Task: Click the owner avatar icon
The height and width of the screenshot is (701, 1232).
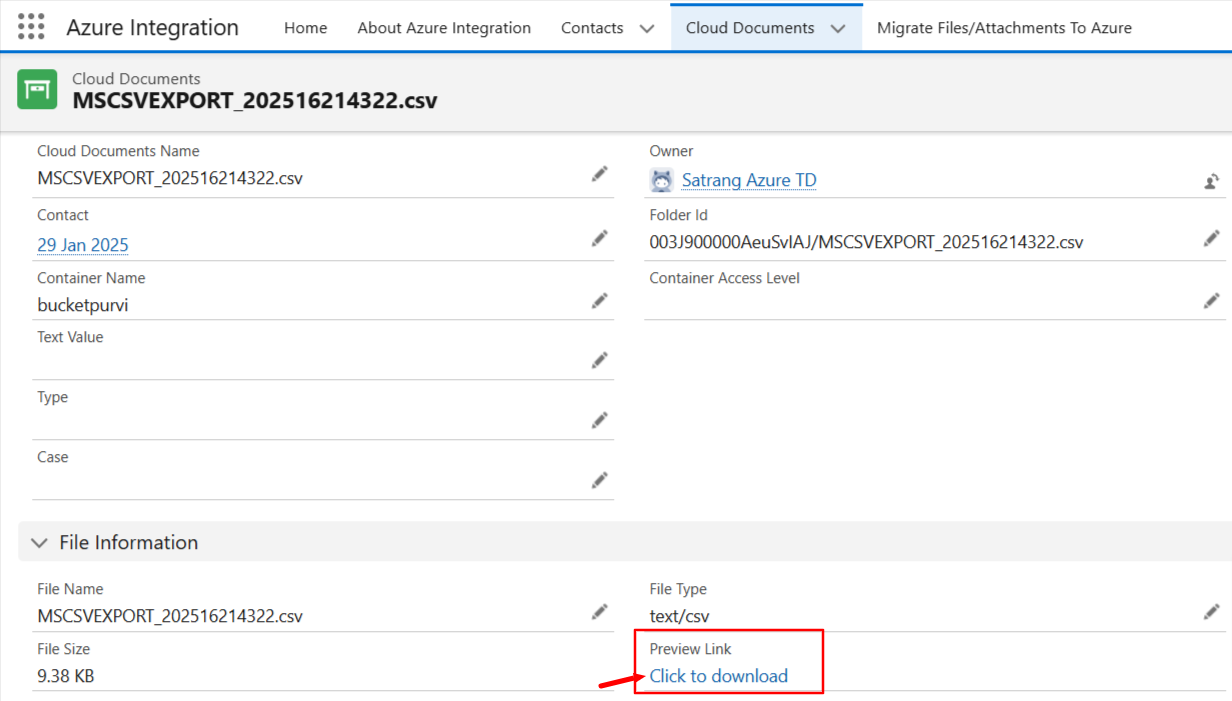Action: tap(661, 180)
